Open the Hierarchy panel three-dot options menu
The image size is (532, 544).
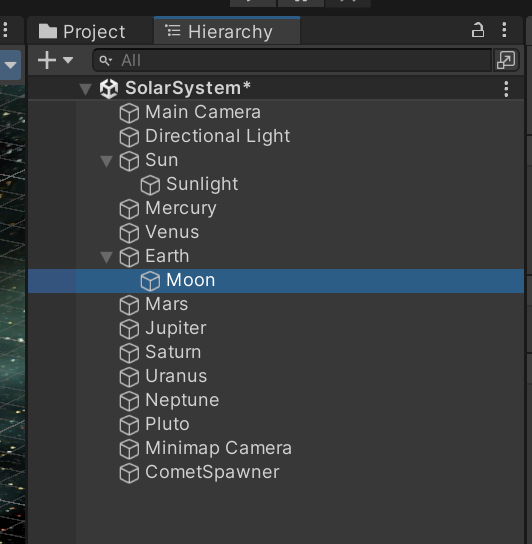[x=504, y=30]
